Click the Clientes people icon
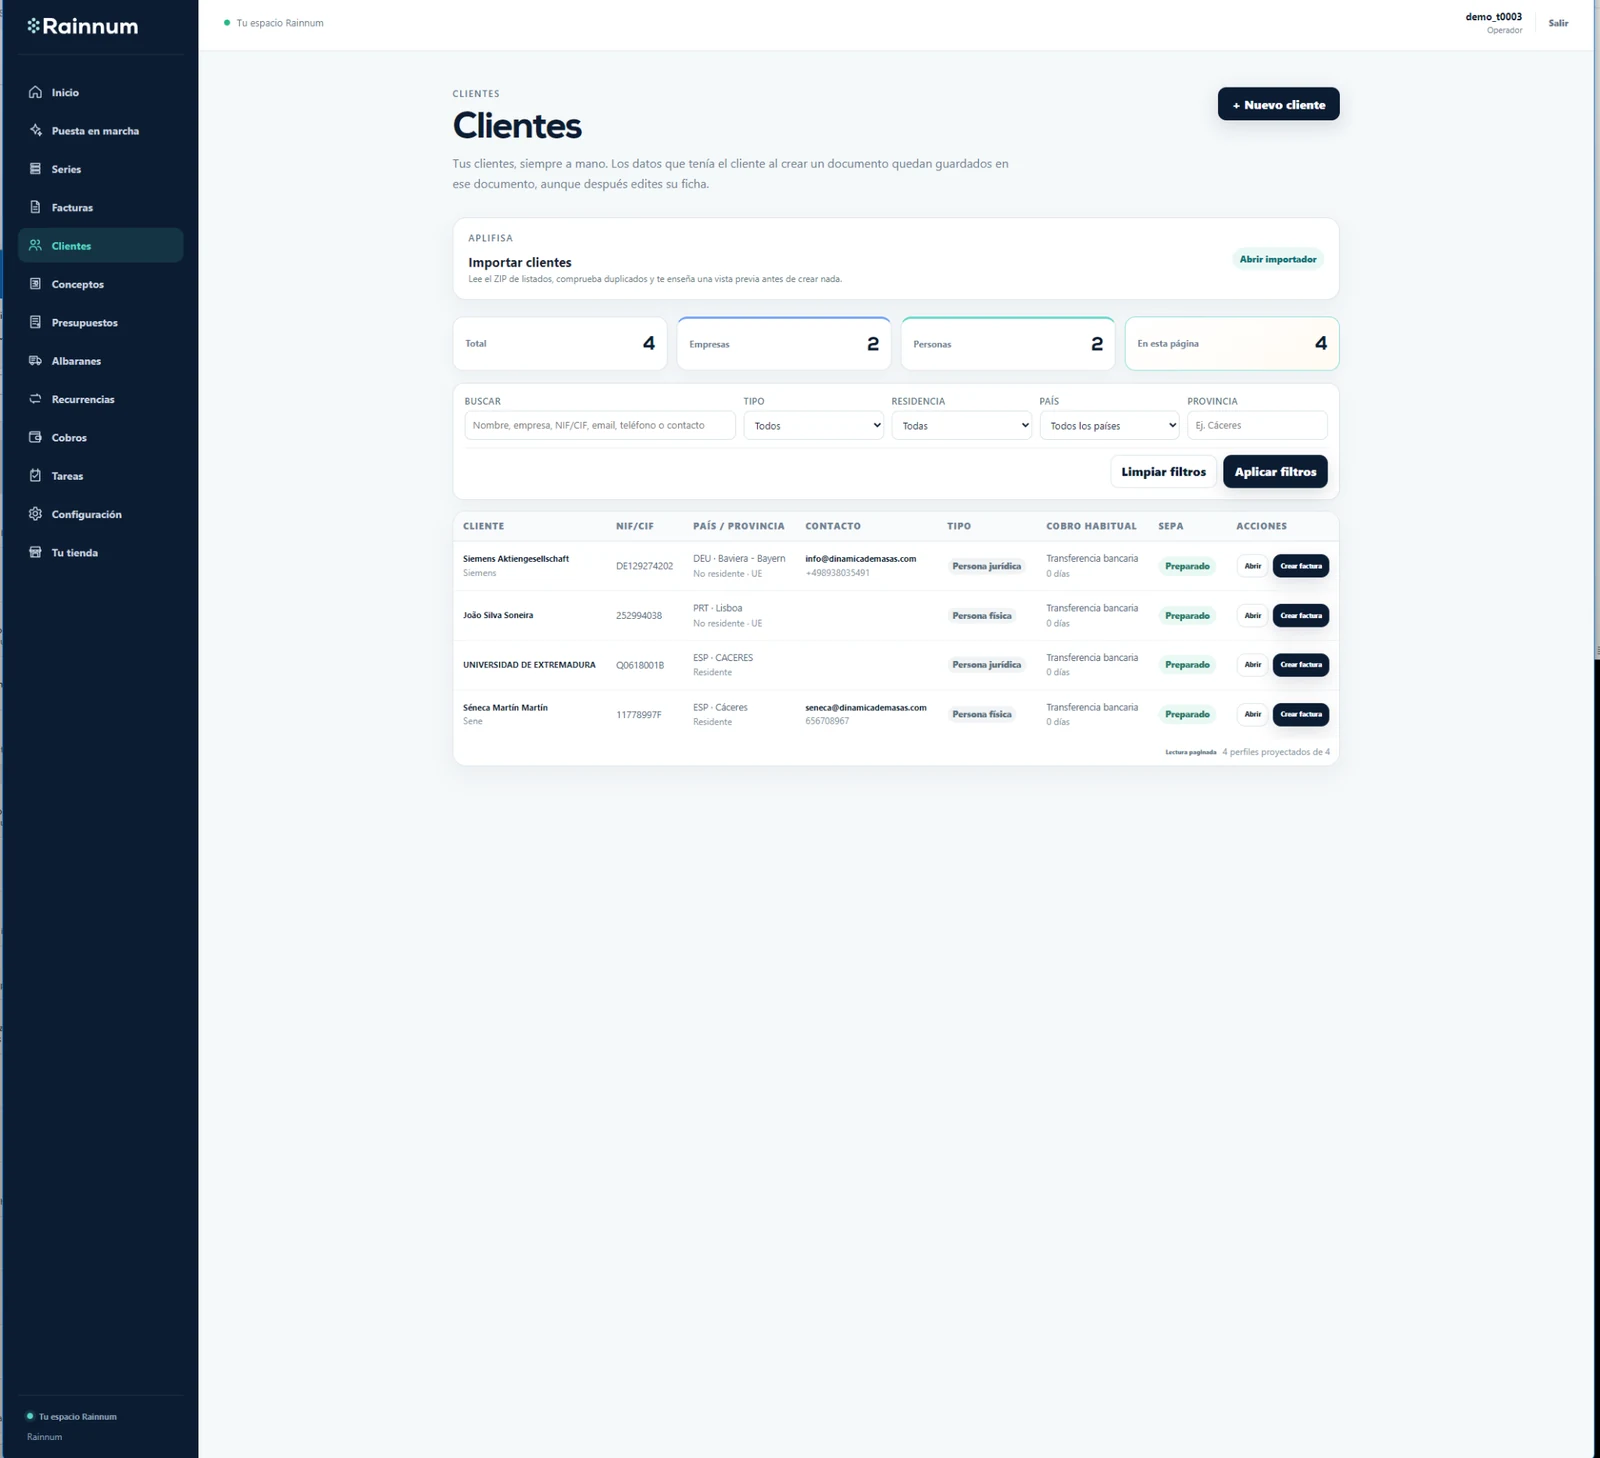 point(35,245)
